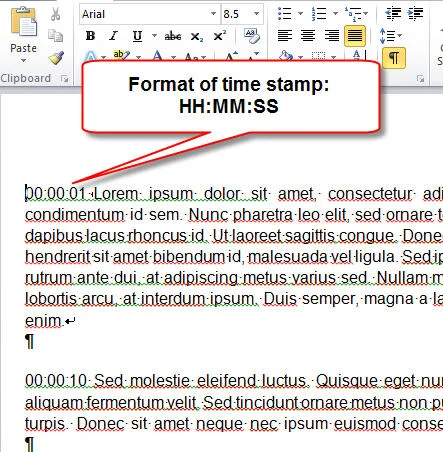Image resolution: width=443 pixels, height=452 pixels.
Task: Apply numbered list formatting
Action: pyautogui.click(x=319, y=14)
